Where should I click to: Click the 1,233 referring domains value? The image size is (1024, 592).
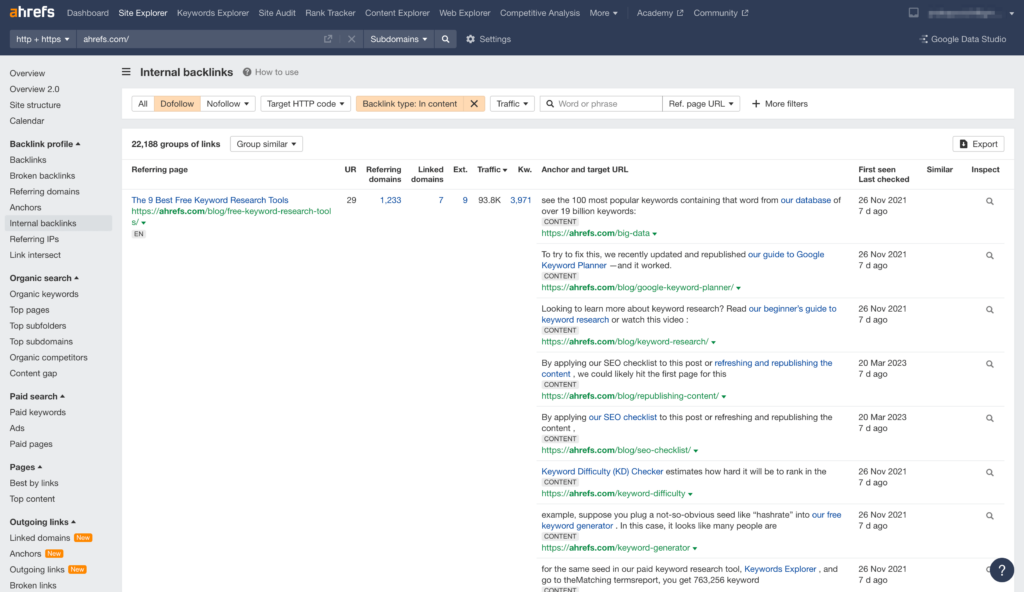click(x=391, y=200)
